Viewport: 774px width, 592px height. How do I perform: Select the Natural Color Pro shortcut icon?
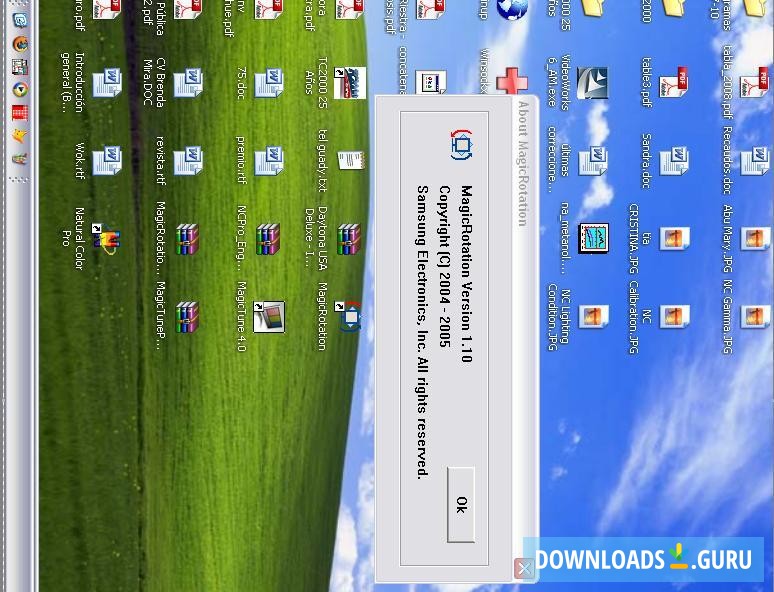pos(106,239)
